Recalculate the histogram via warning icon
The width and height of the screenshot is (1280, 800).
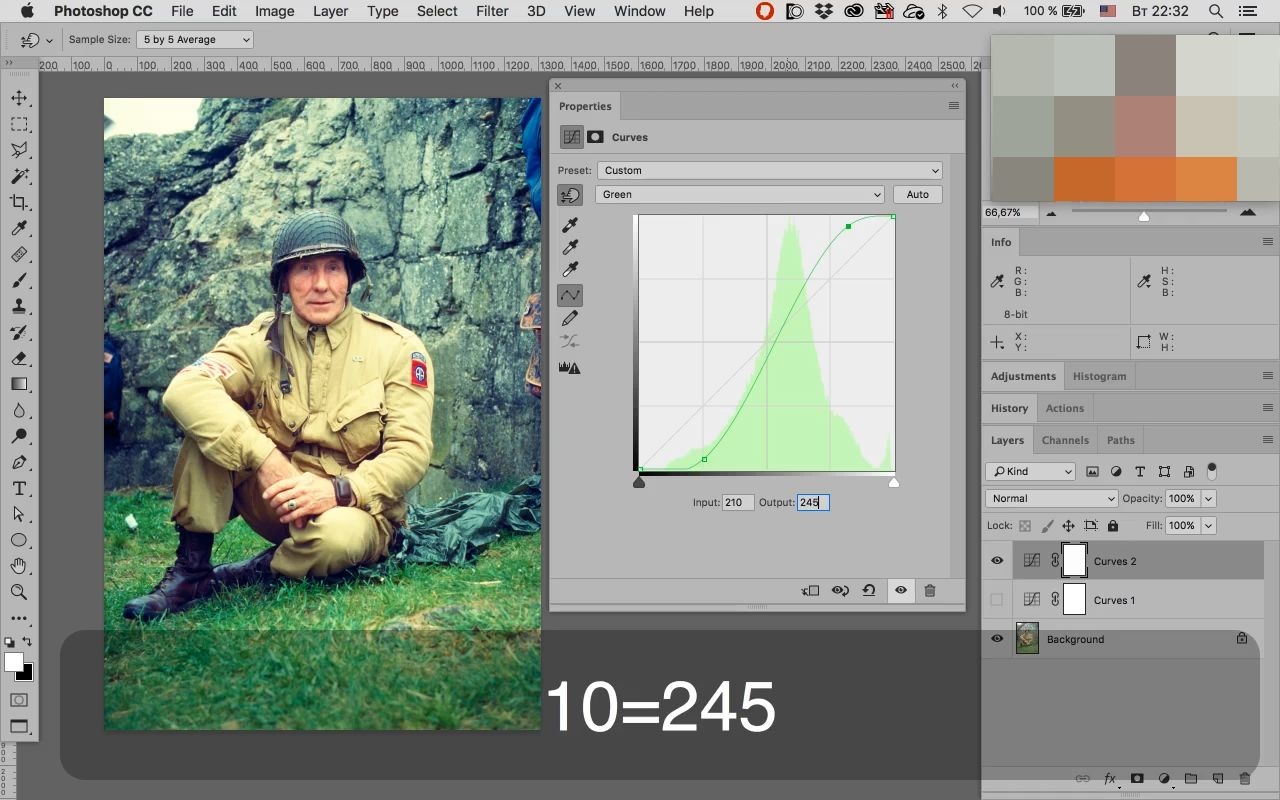[570, 367]
